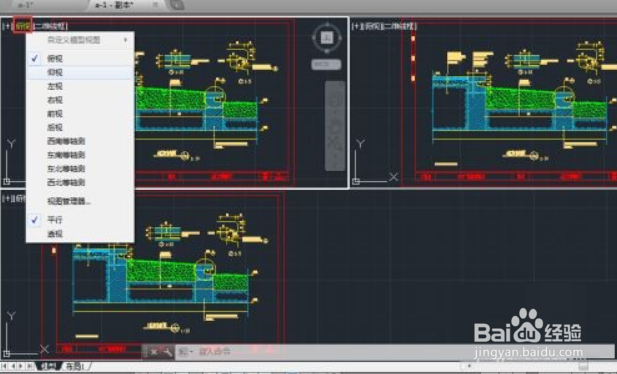Screen dimensions: 617x374
Task: Click the new drawing tab button
Action: pyautogui.click(x=176, y=5)
